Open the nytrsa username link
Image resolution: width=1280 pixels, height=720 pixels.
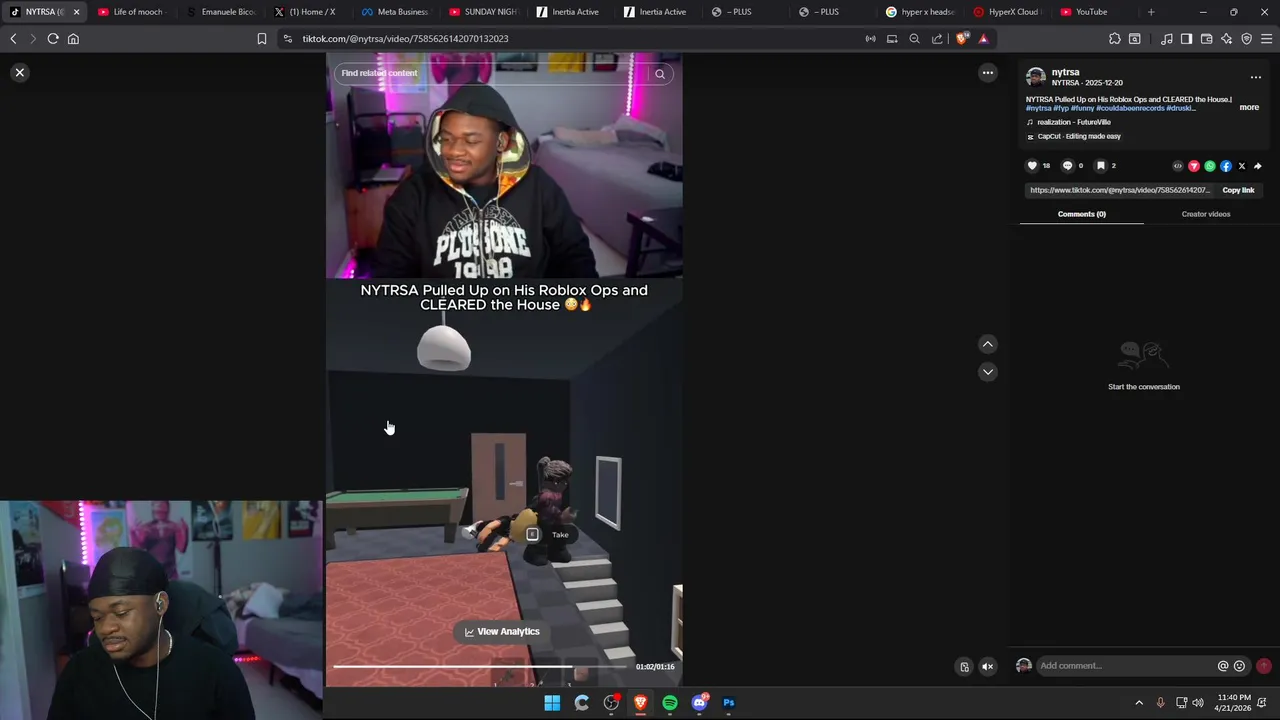click(1065, 72)
